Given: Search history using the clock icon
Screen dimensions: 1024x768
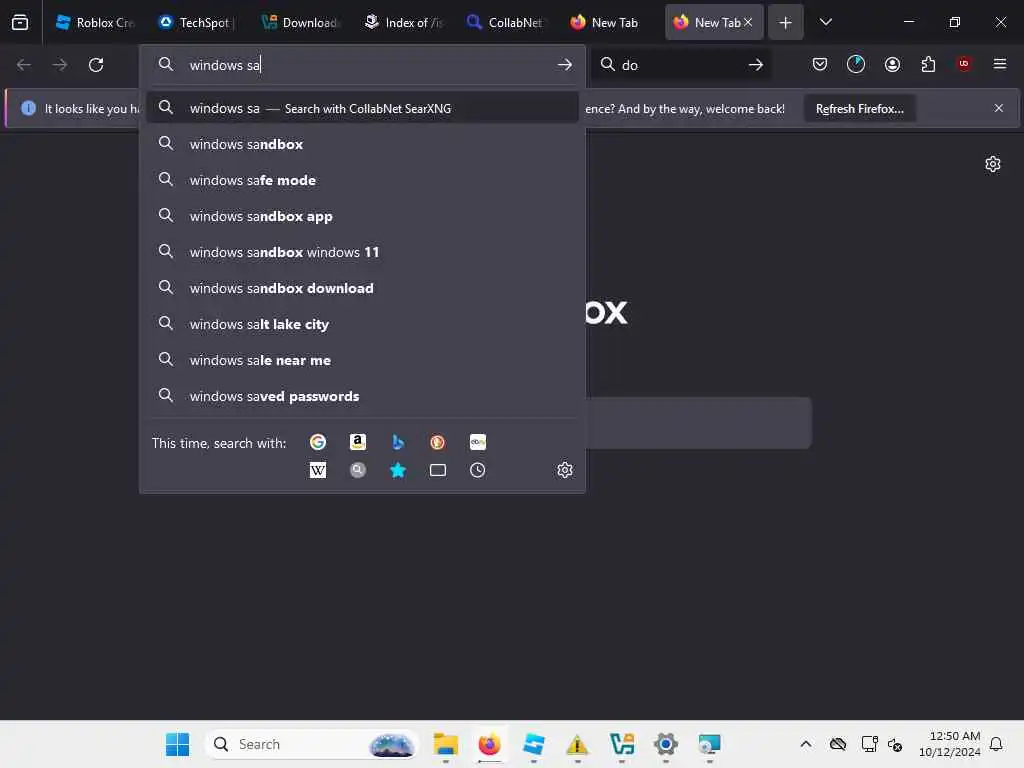Looking at the screenshot, I should pyautogui.click(x=477, y=470).
